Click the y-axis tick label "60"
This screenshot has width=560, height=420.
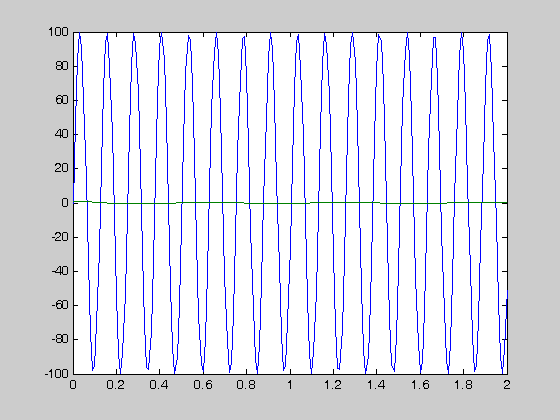click(62, 100)
